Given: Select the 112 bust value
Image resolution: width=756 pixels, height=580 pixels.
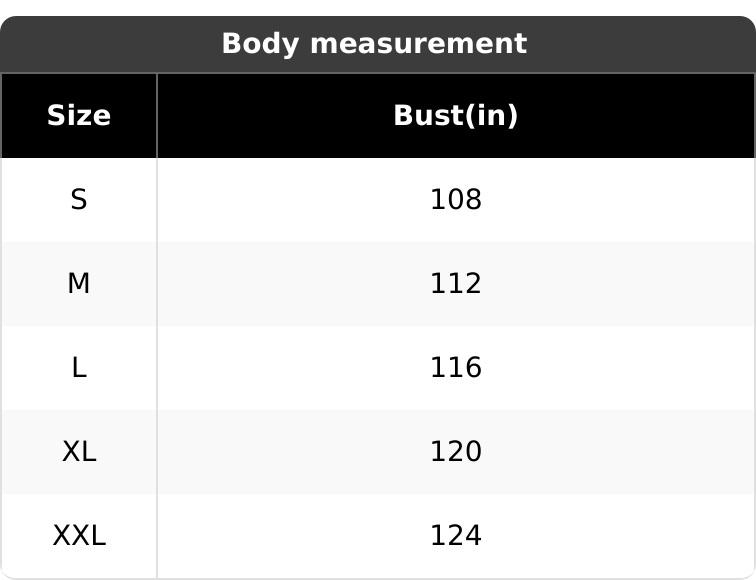Looking at the screenshot, I should 455,284.
